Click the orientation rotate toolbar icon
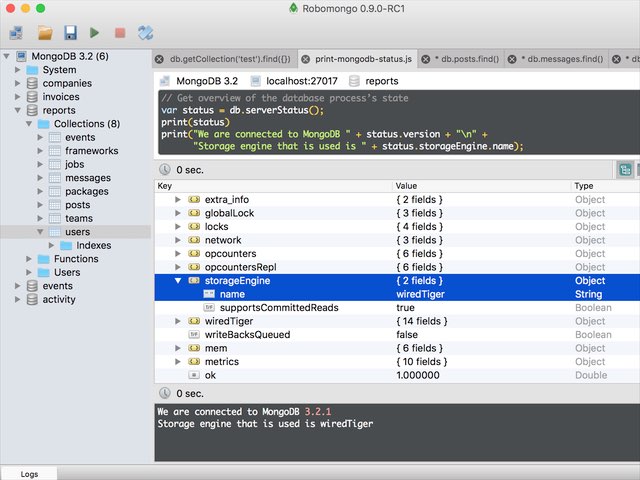This screenshot has height=480, width=640. [145, 33]
